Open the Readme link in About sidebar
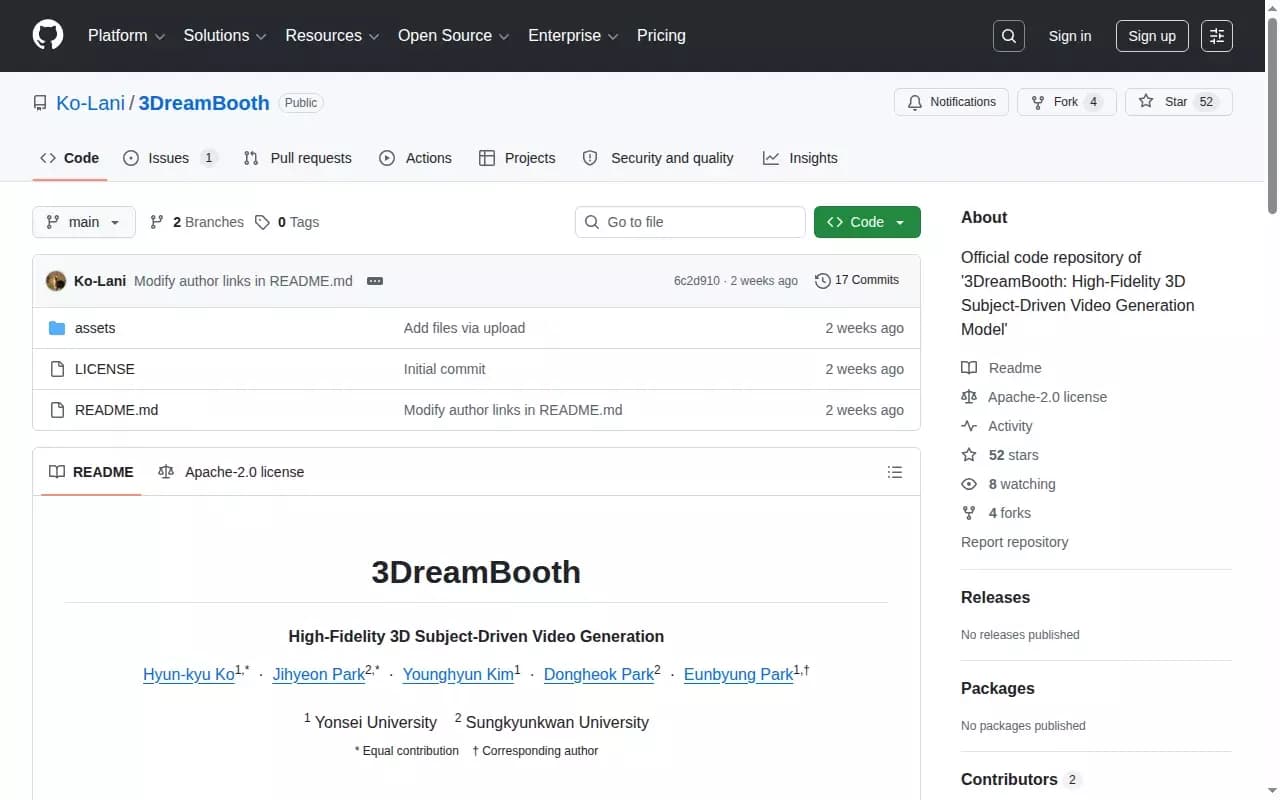 coord(1001,368)
